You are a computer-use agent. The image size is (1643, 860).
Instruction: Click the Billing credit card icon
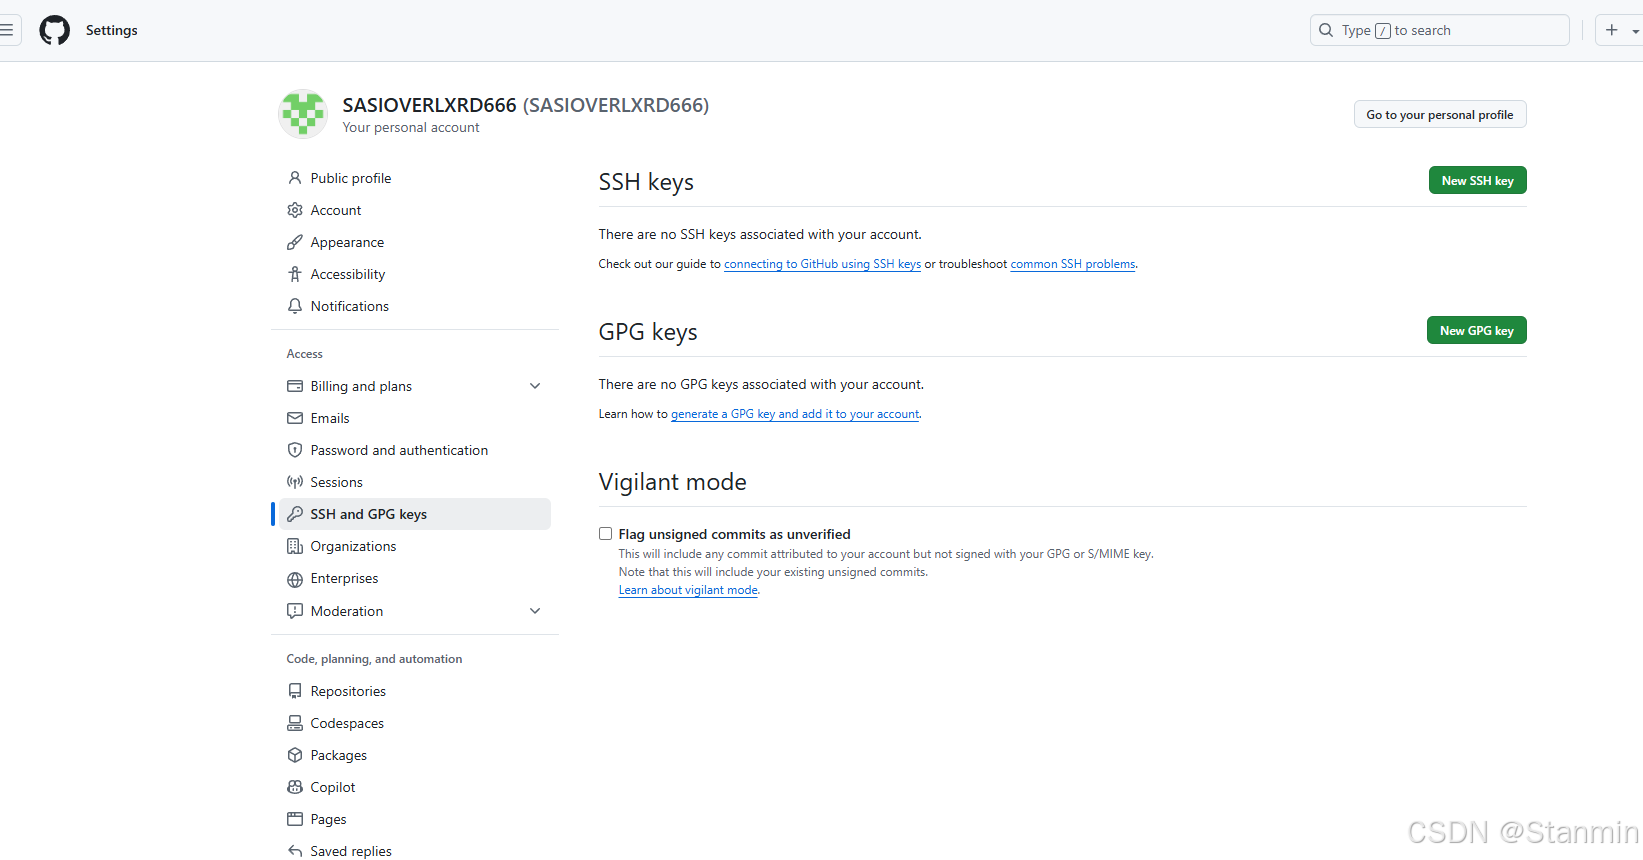point(295,386)
